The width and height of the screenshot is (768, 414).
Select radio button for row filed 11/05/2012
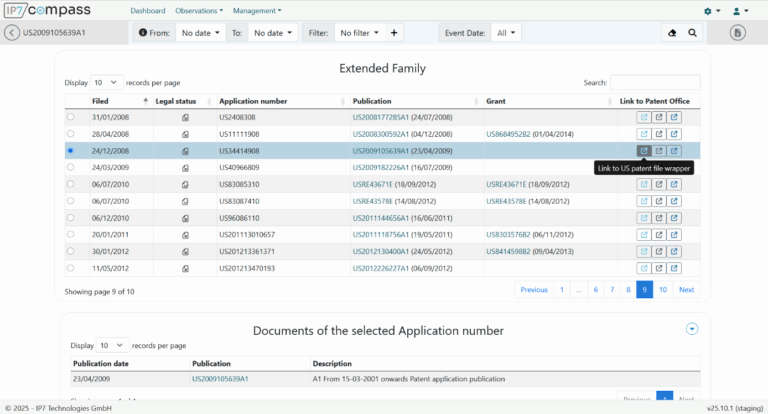pos(70,268)
